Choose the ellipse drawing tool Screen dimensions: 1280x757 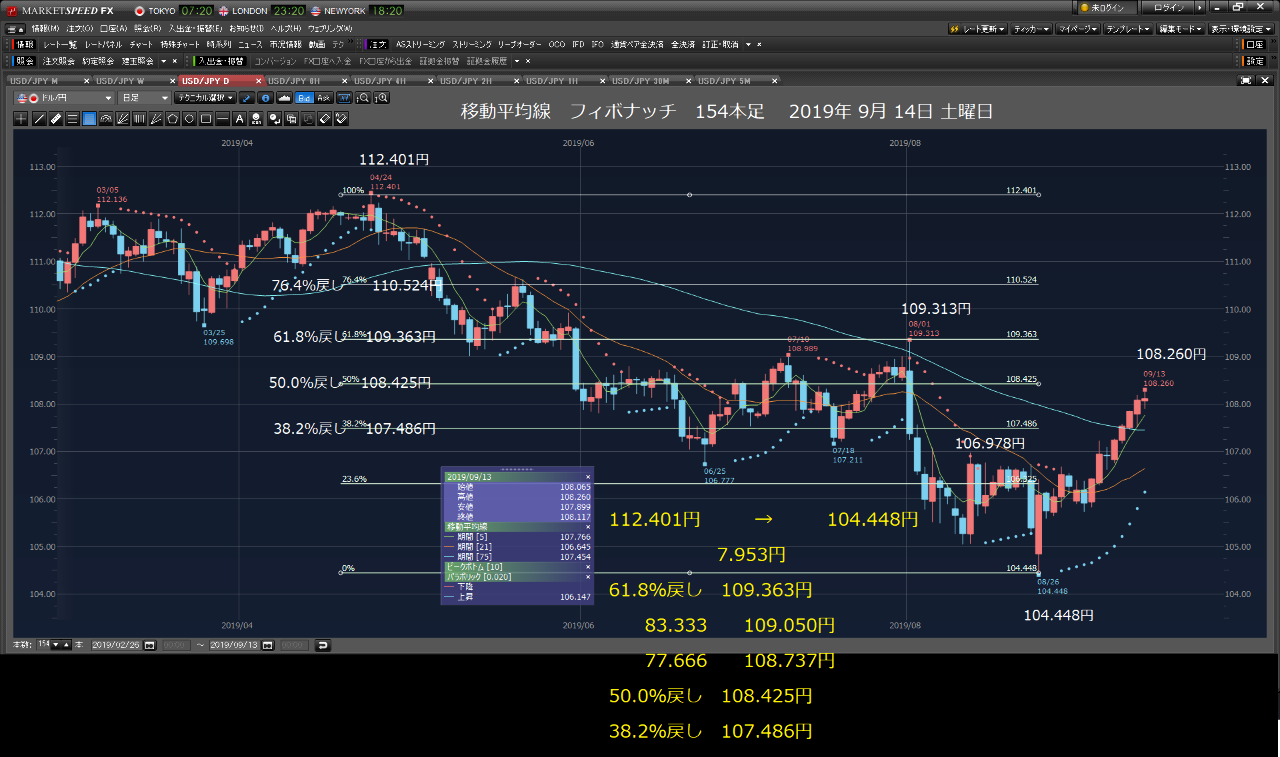(189, 119)
